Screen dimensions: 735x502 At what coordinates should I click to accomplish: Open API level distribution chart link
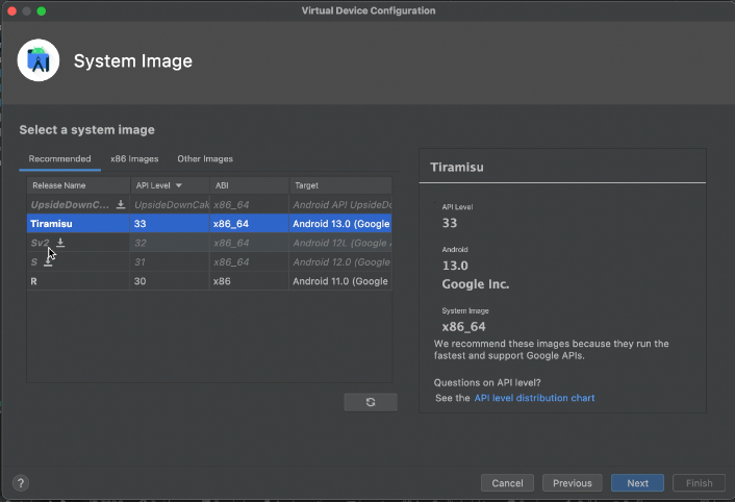[x=534, y=398]
